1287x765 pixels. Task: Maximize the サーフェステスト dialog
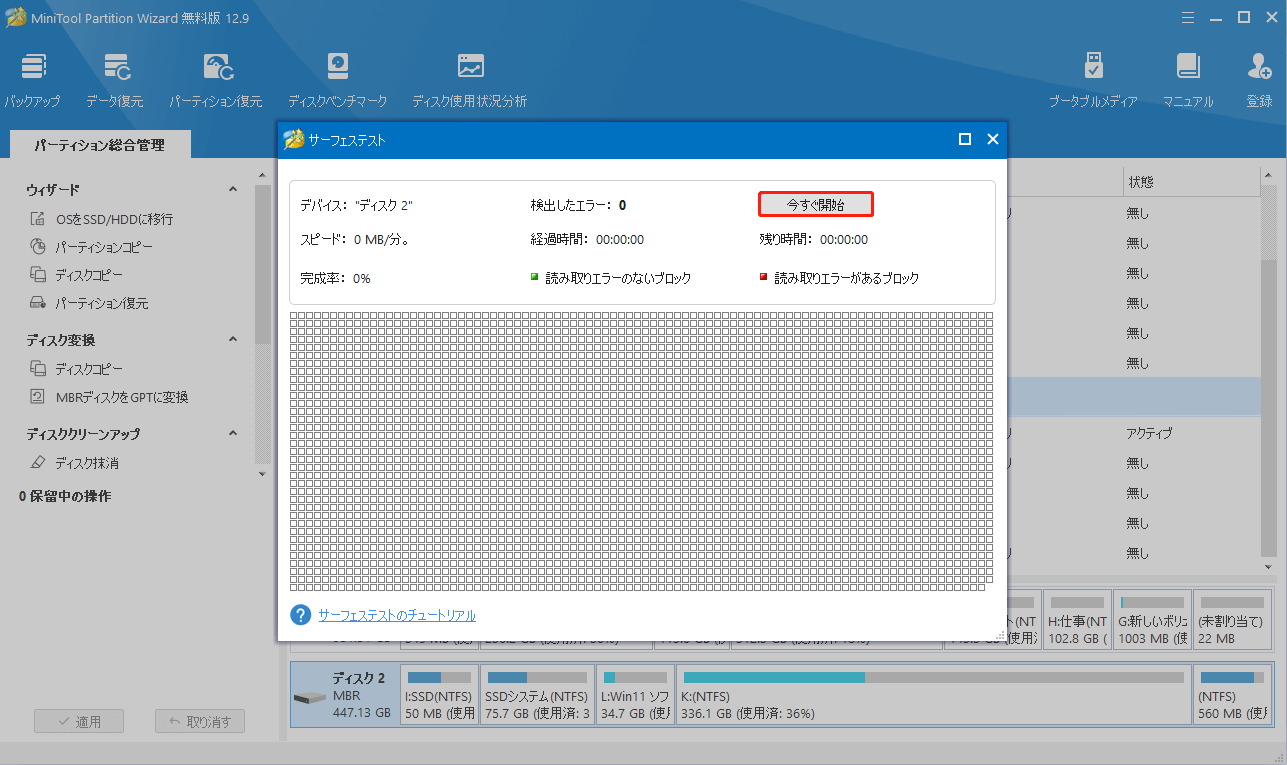tap(965, 140)
